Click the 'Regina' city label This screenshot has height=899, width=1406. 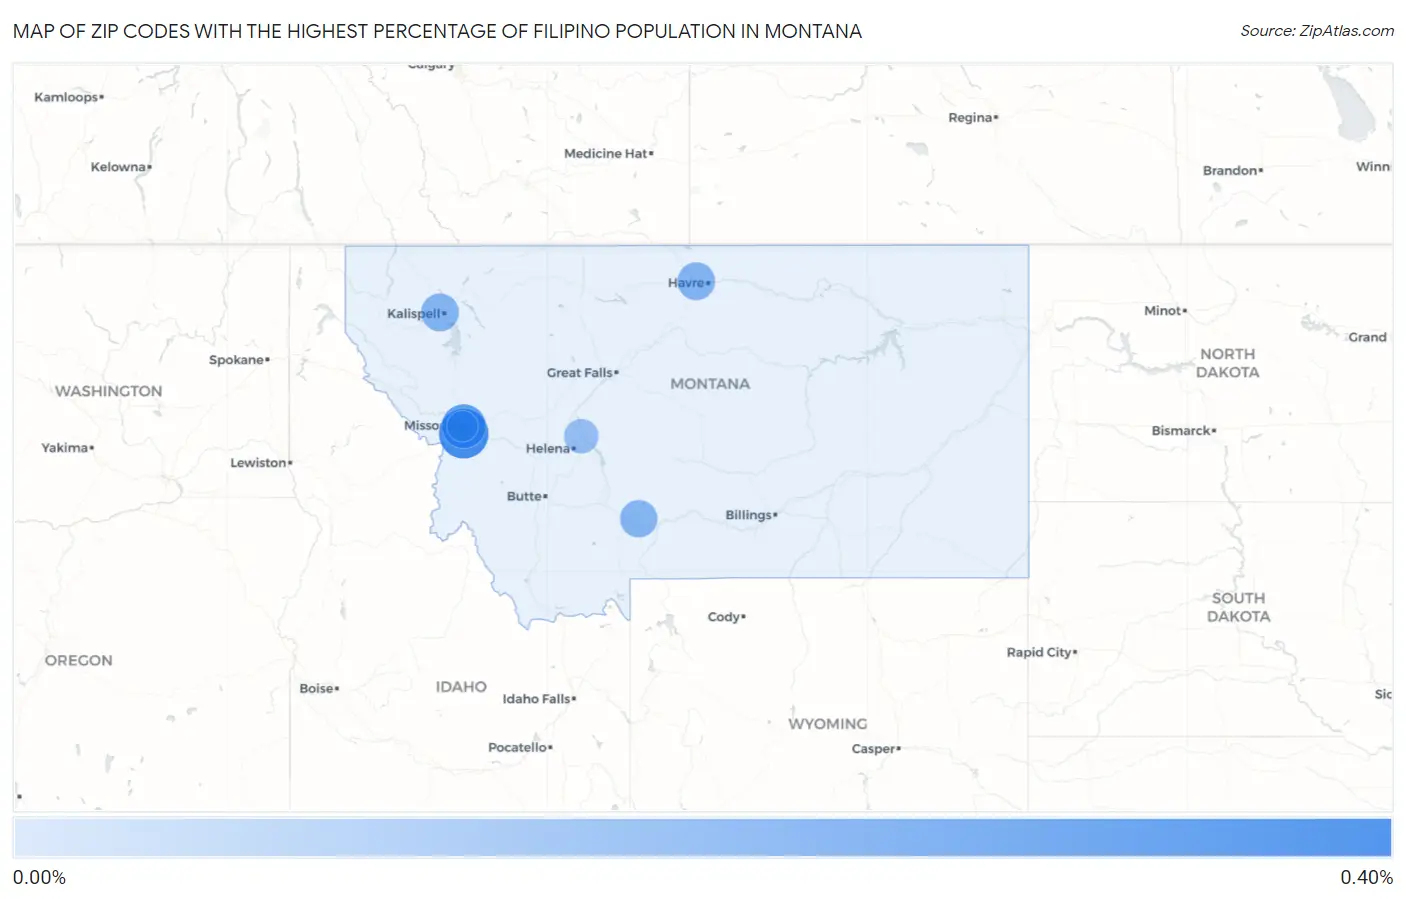[973, 118]
